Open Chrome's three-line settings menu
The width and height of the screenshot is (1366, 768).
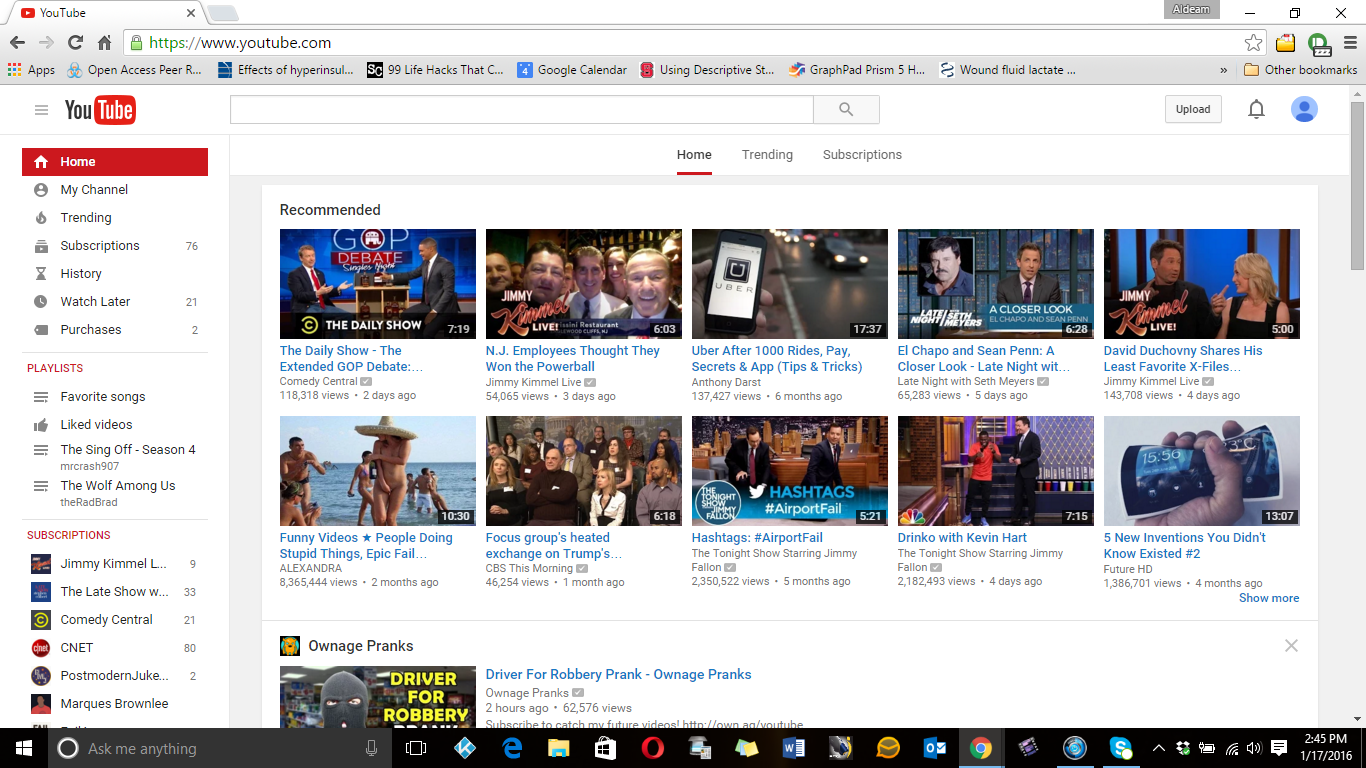[x=1350, y=43]
